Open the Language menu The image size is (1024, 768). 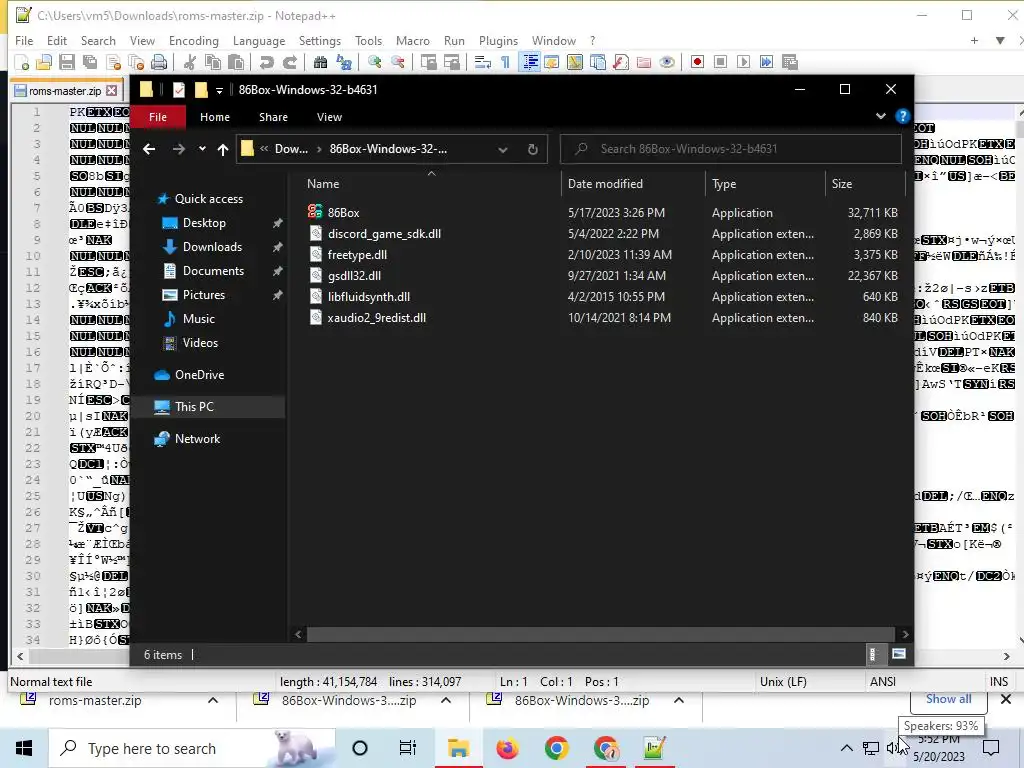[259, 40]
